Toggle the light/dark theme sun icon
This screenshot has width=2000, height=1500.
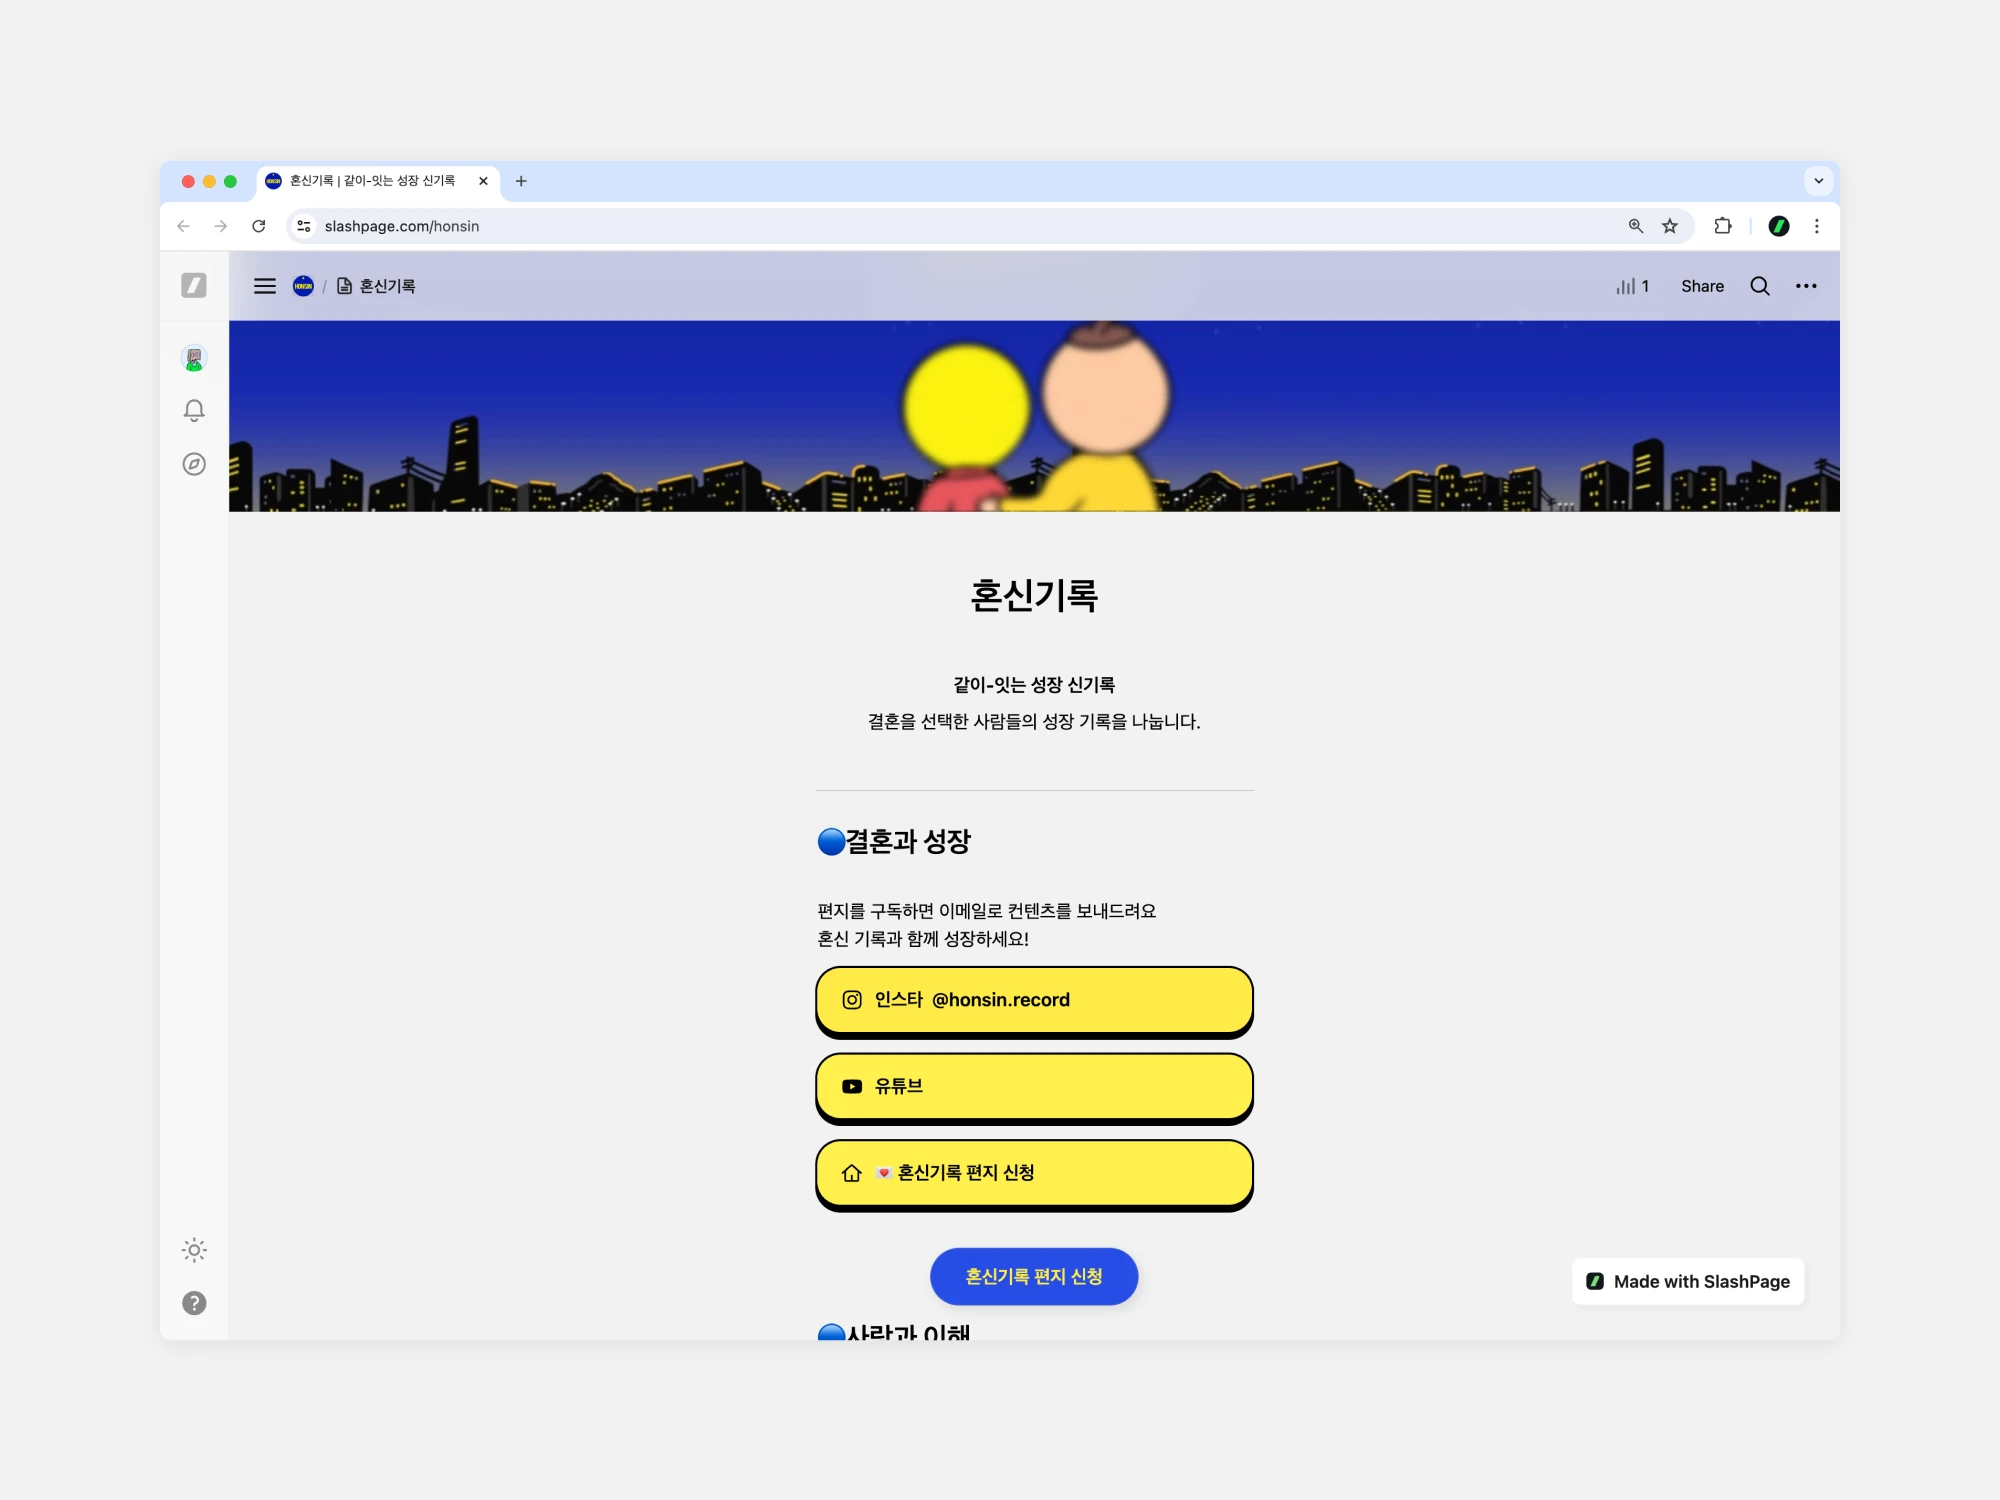(x=194, y=1250)
